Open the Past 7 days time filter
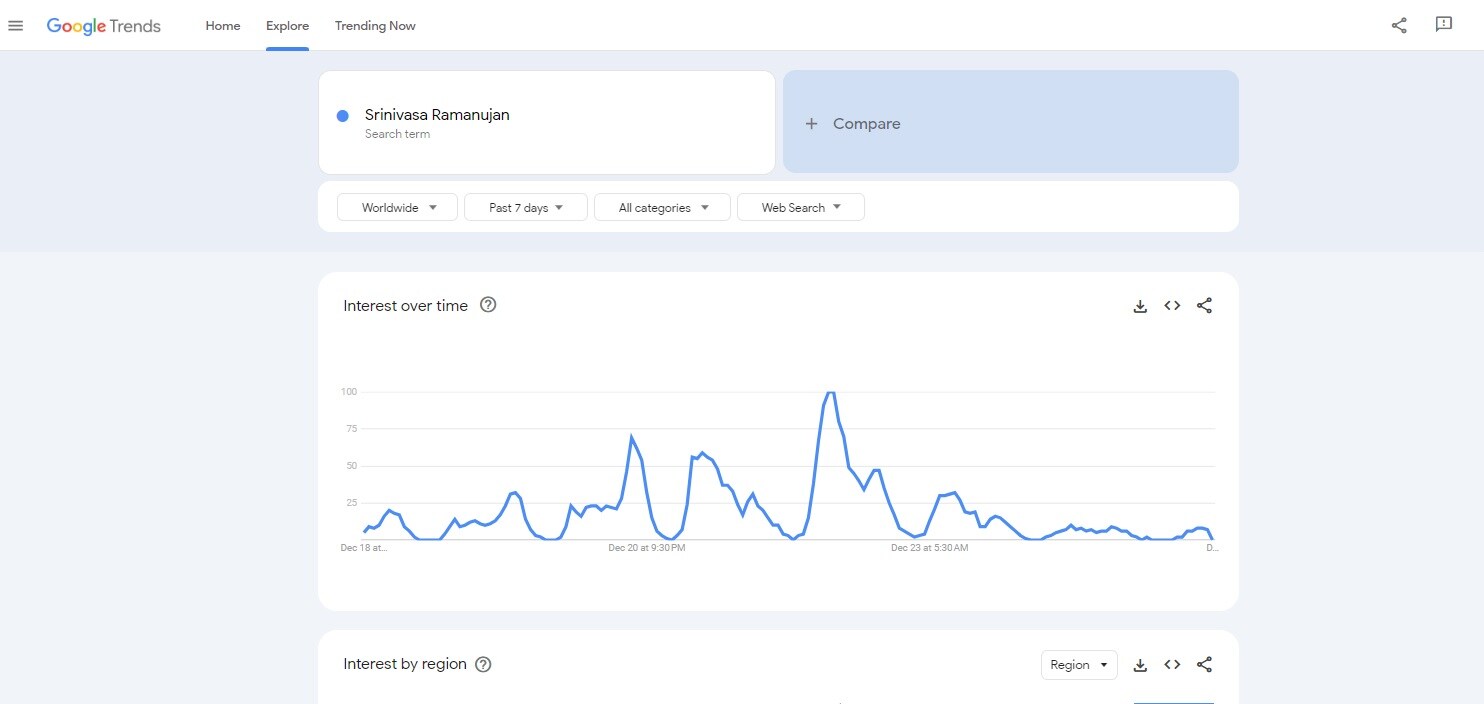1484x704 pixels. [525, 208]
